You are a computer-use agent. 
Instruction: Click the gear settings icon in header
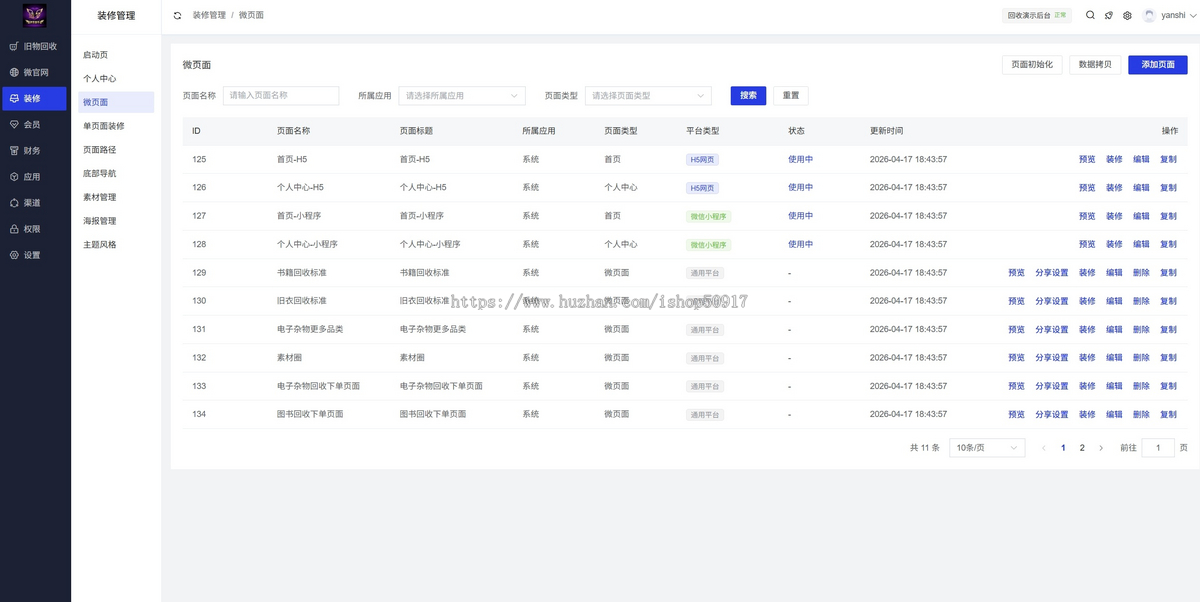(1127, 16)
